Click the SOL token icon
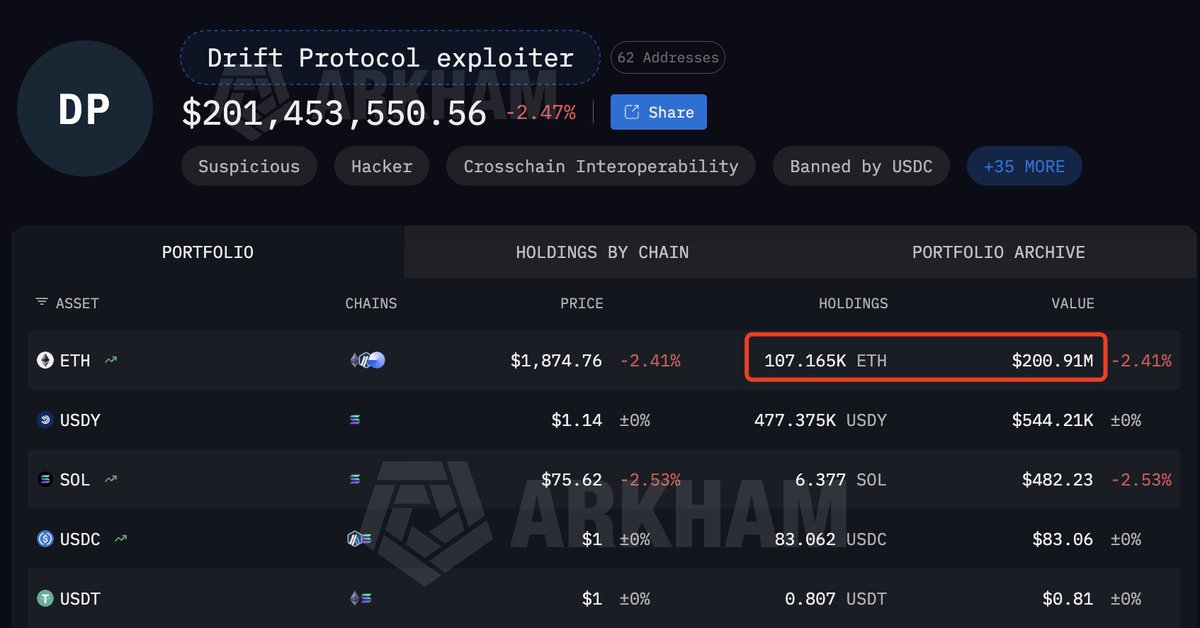Screen dimensions: 1200x628 point(45,480)
